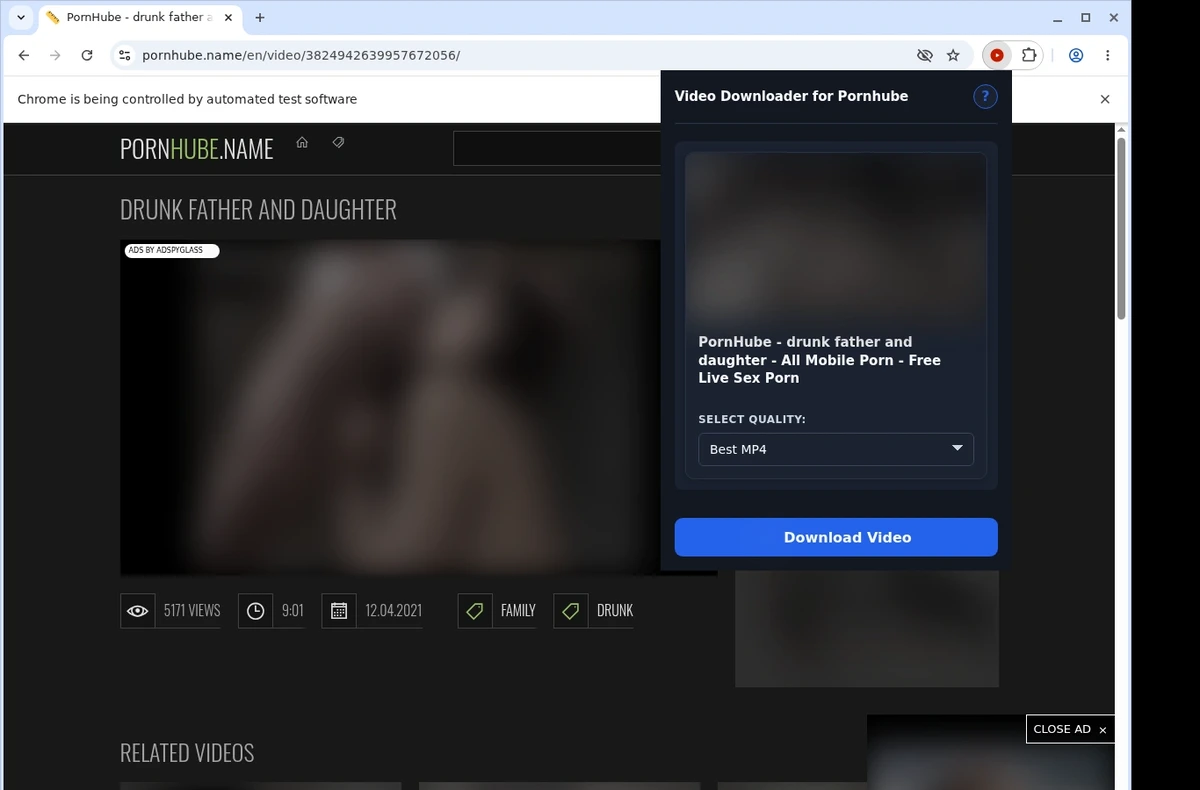Image resolution: width=1200 pixels, height=790 pixels.
Task: Go forward to the next page
Action: coord(55,56)
